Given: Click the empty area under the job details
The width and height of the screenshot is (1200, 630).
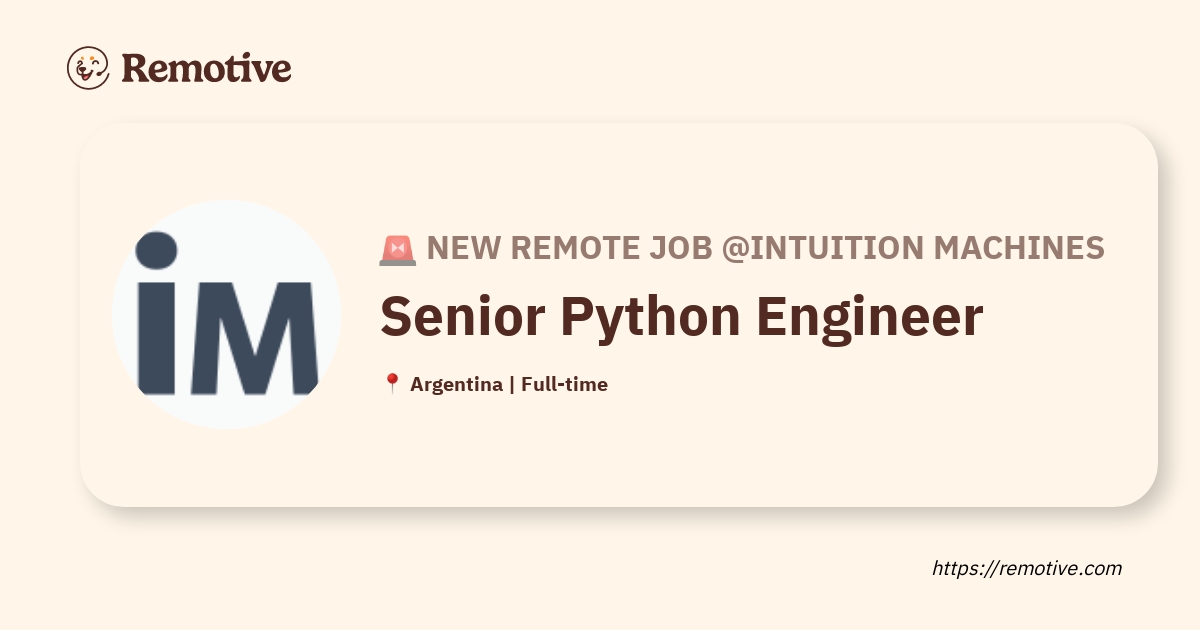Looking at the screenshot, I should pyautogui.click(x=700, y=450).
